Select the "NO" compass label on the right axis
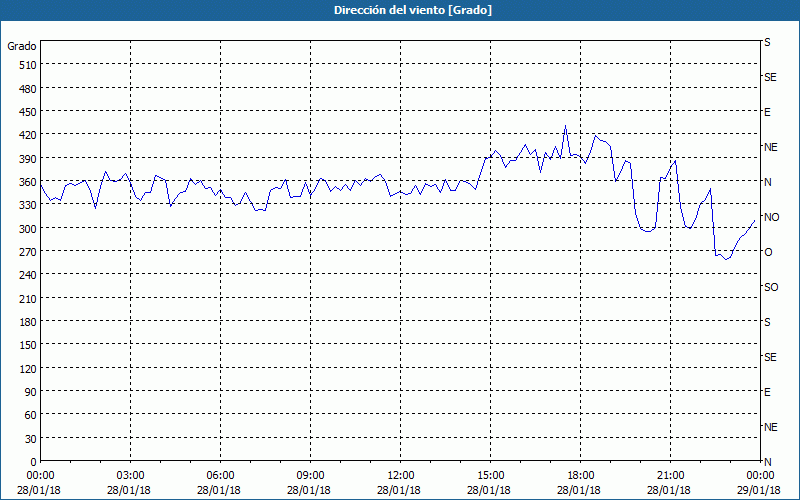 point(771,217)
